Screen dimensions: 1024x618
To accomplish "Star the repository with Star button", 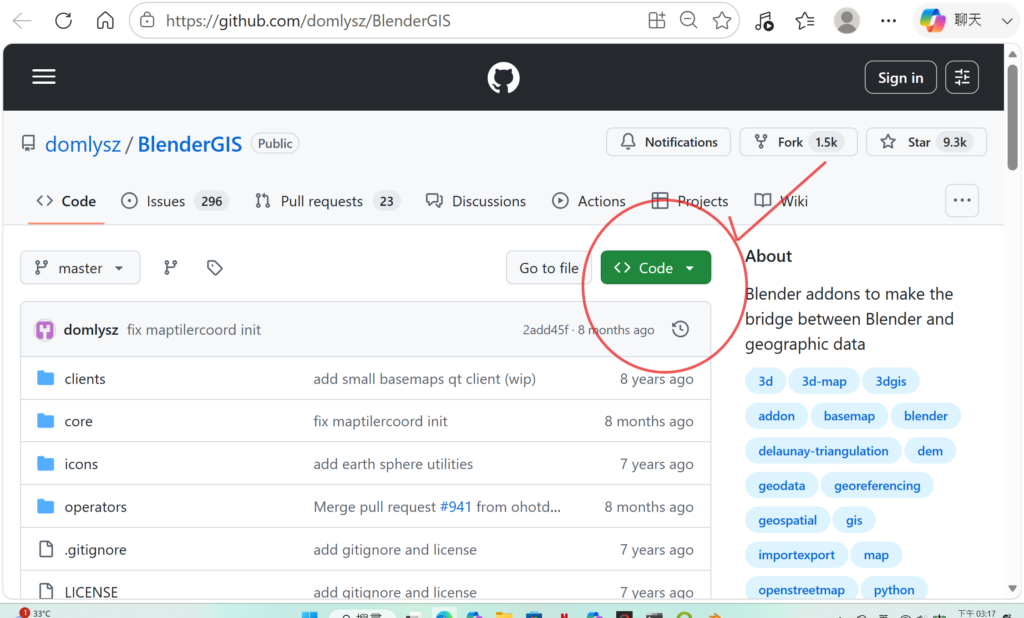I will coord(926,142).
